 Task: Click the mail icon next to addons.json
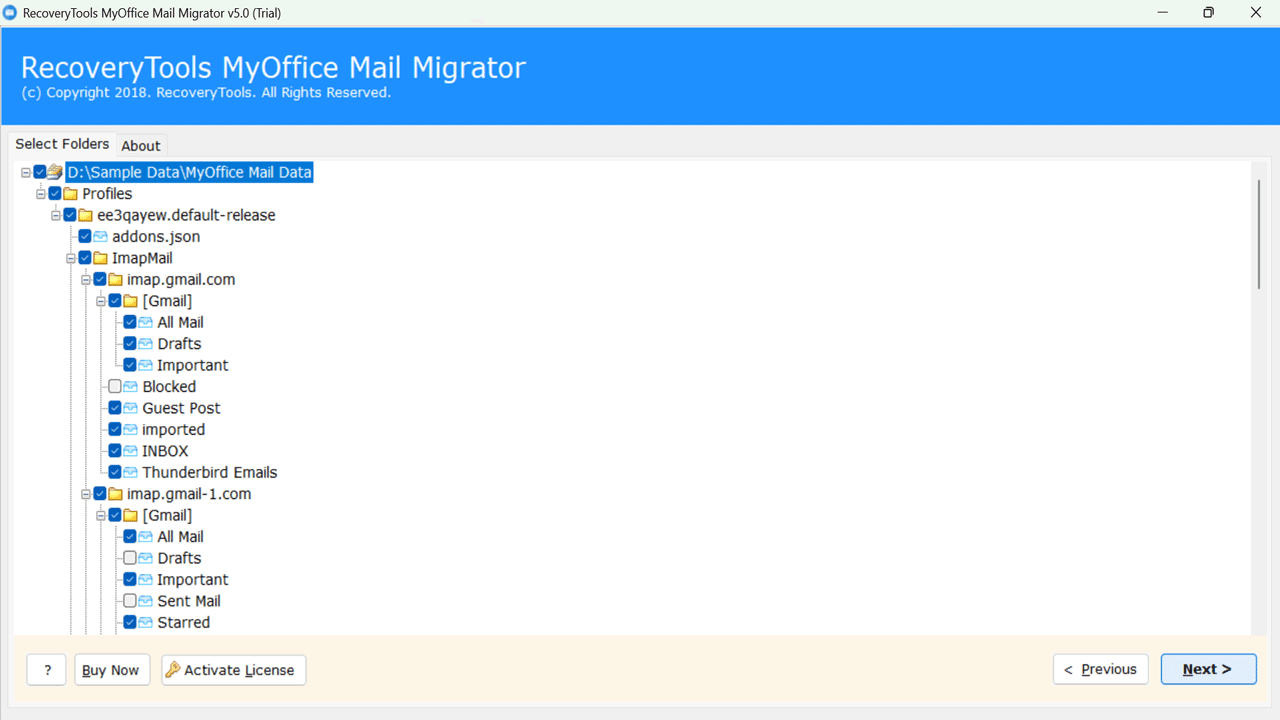pos(100,237)
